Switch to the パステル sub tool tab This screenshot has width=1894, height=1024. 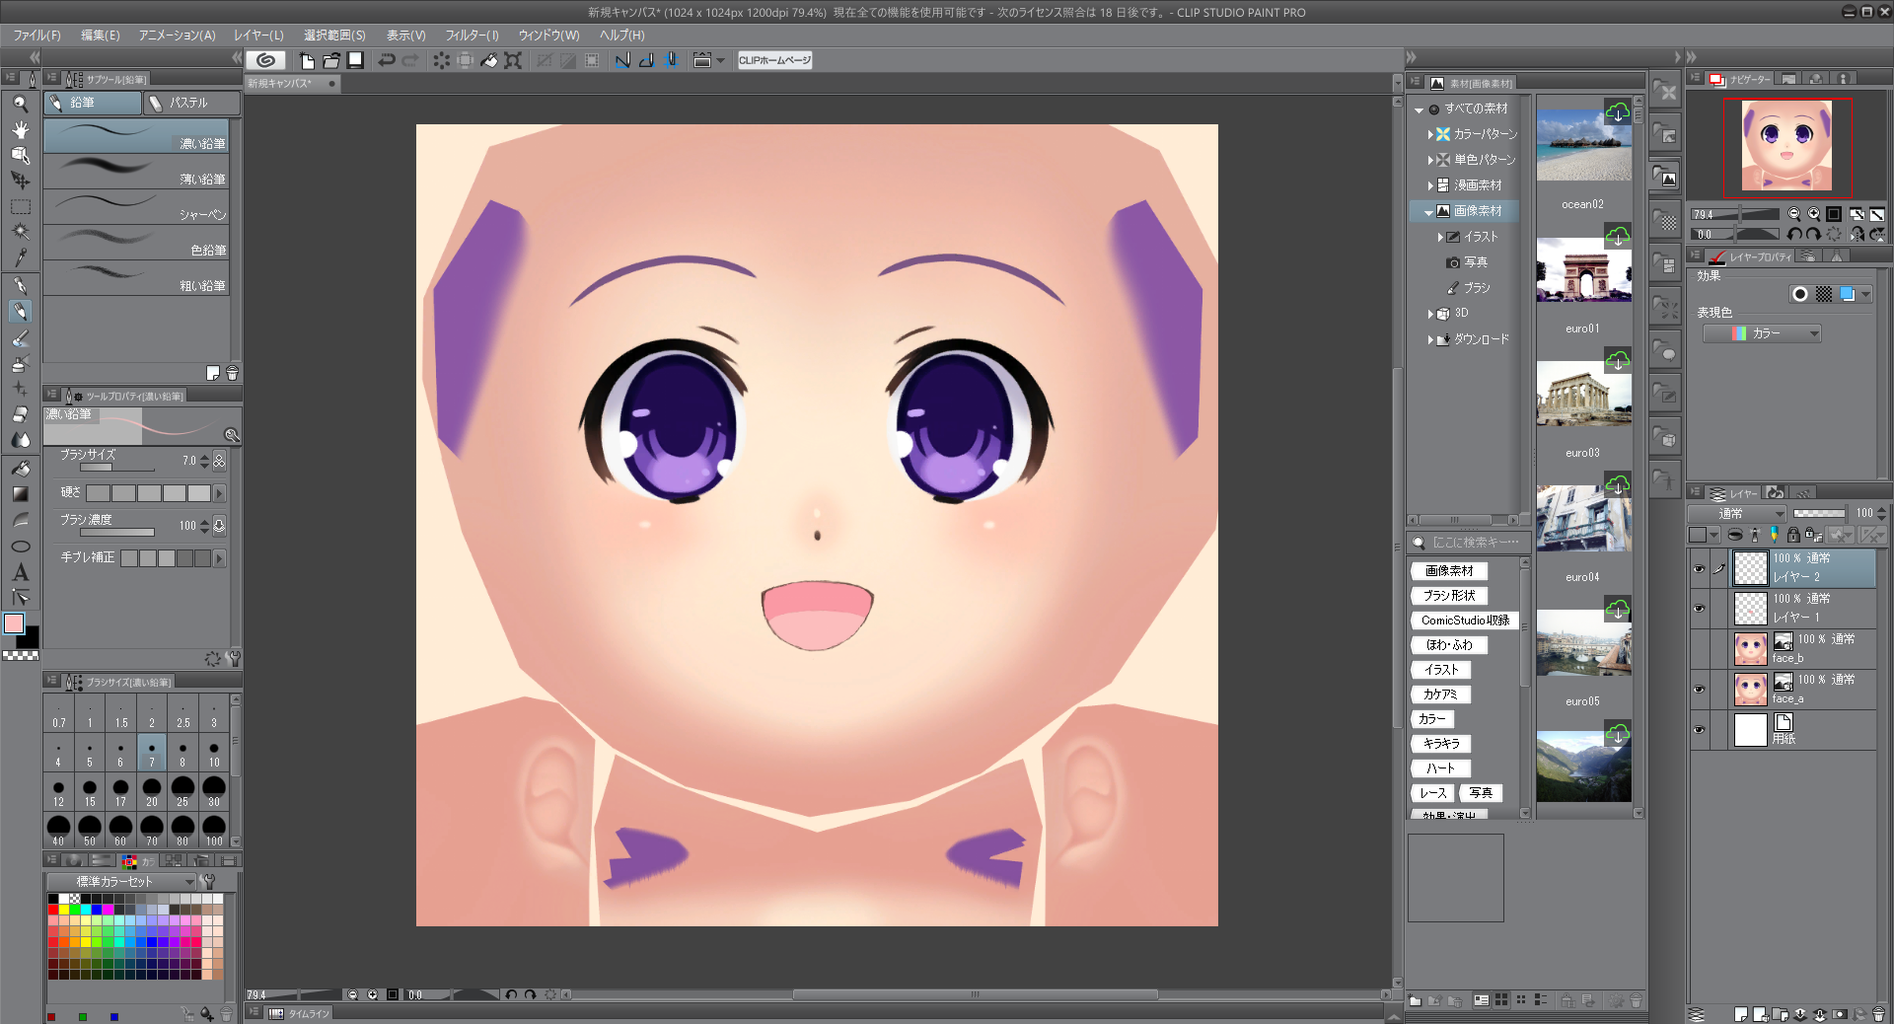[x=191, y=103]
